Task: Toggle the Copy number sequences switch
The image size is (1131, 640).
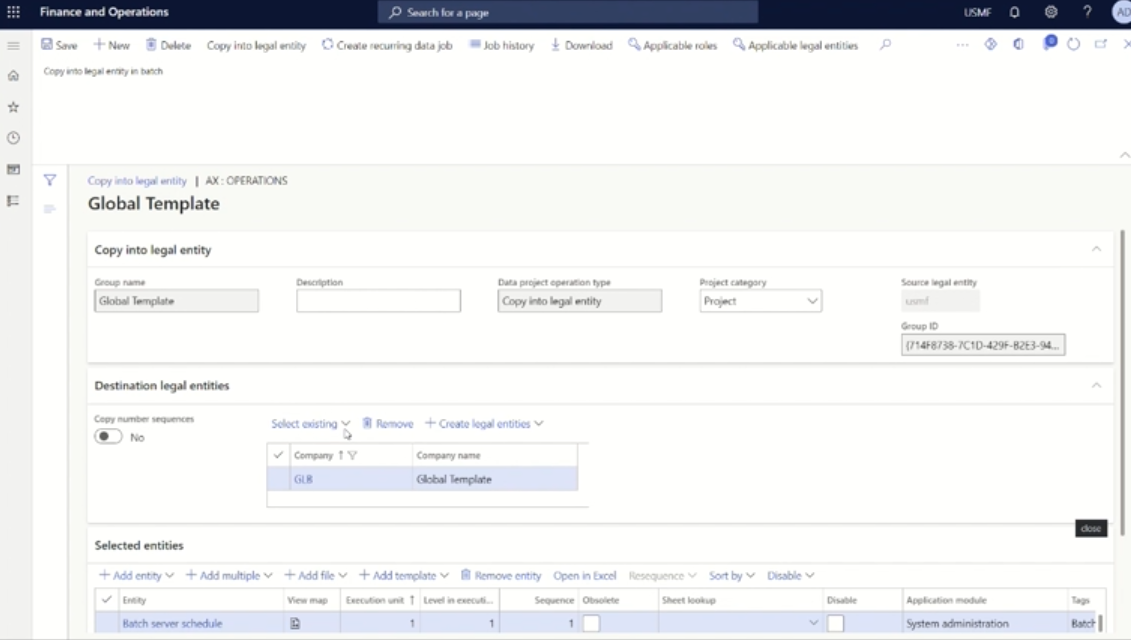Action: click(x=108, y=437)
